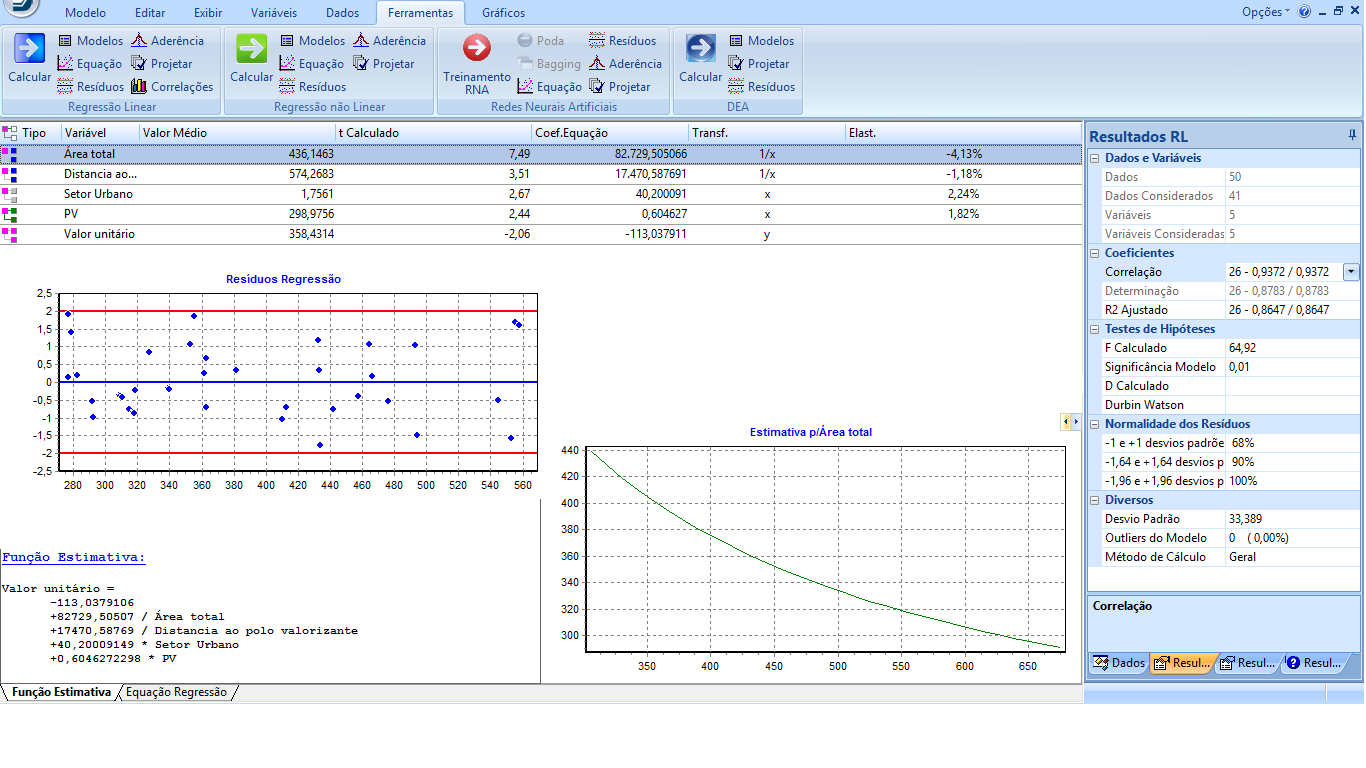Click Projetar in the Redes Neurais Artificiais group

pos(619,87)
